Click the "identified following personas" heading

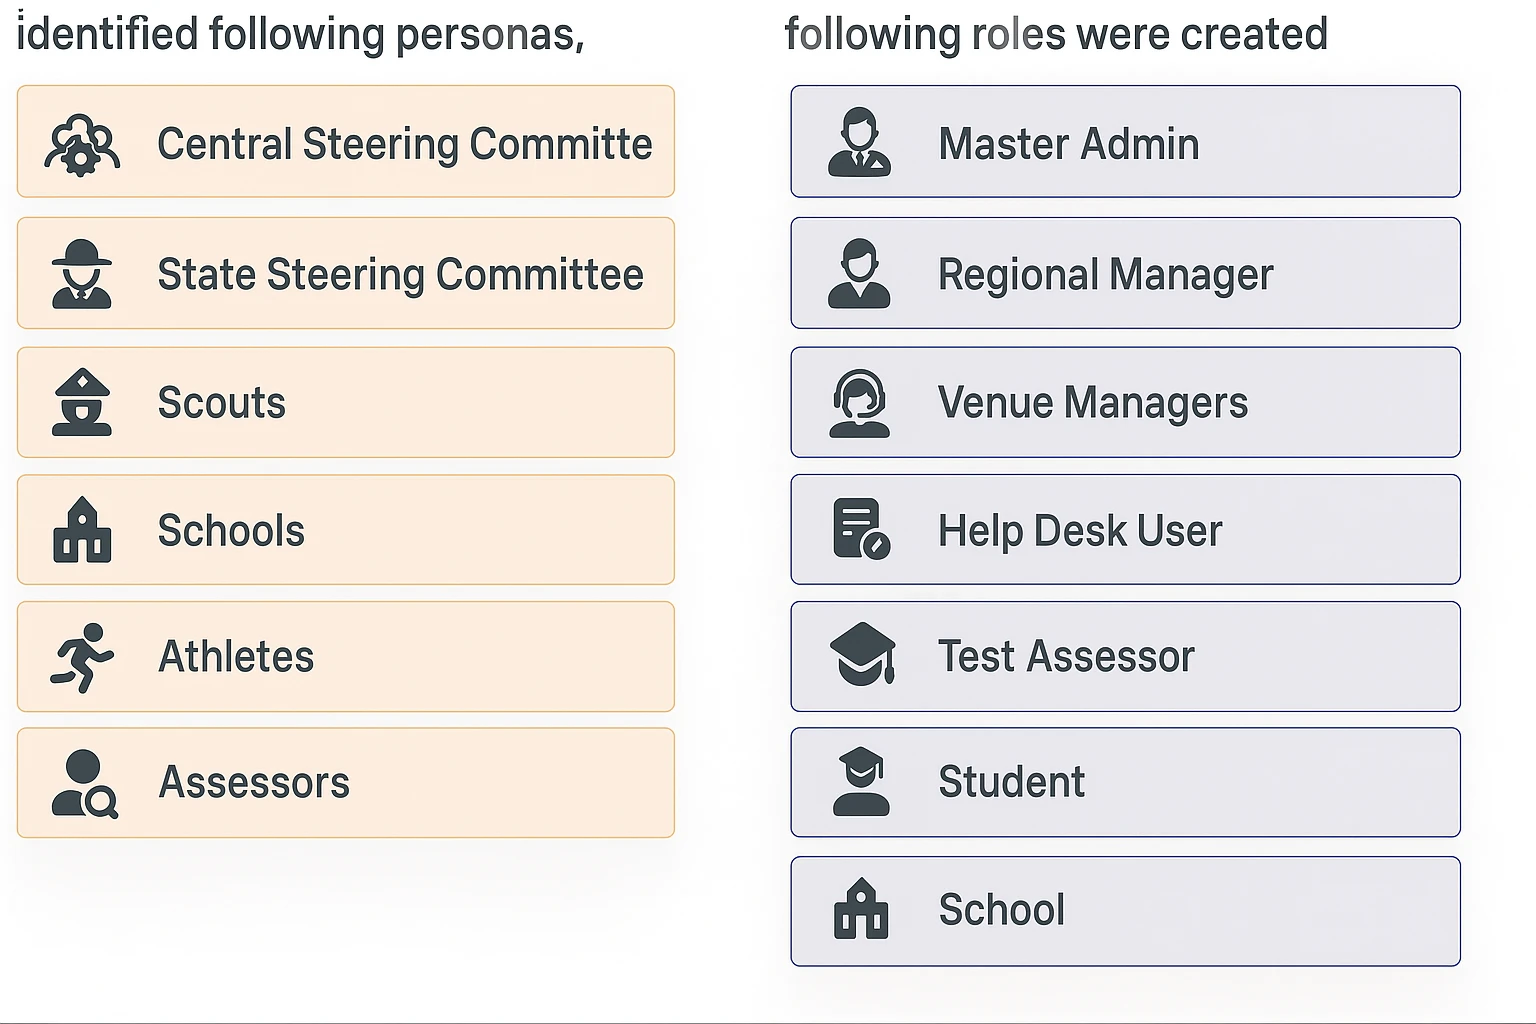300,34
